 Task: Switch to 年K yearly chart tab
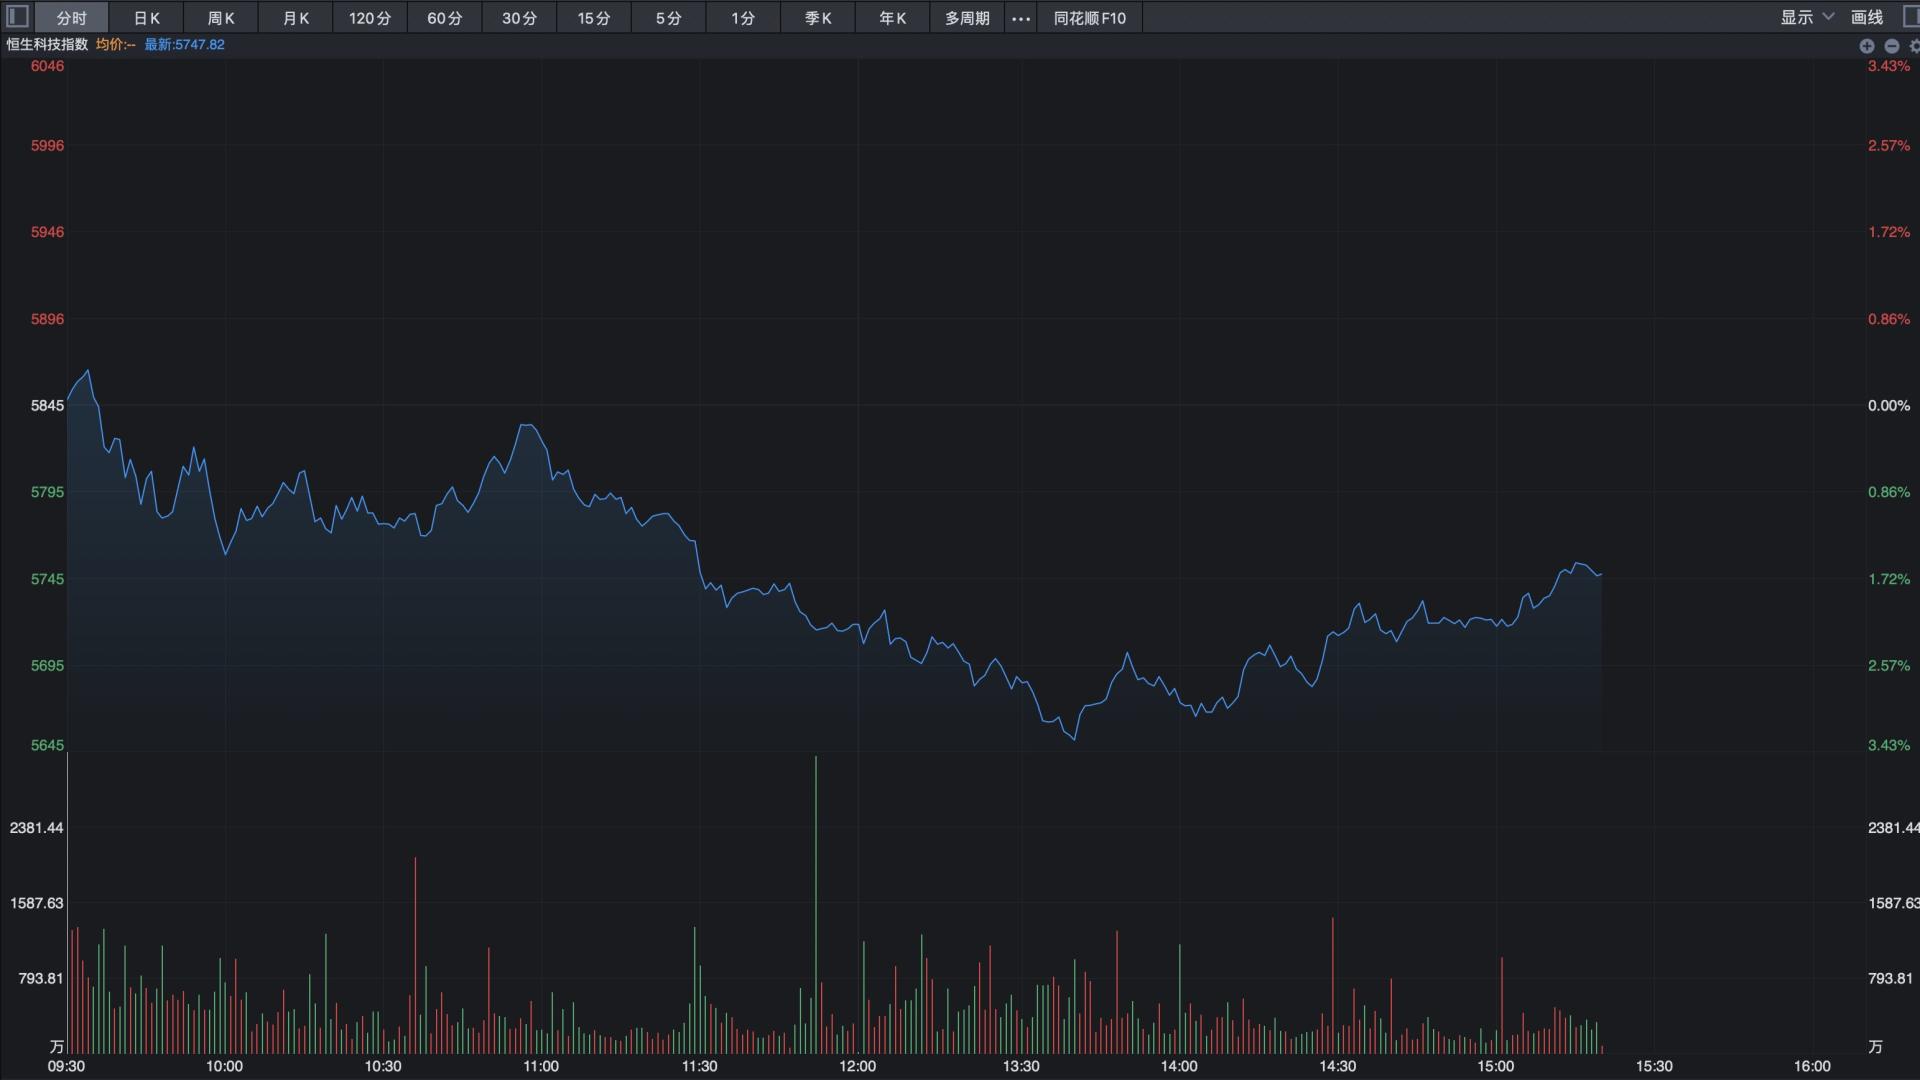(x=893, y=18)
